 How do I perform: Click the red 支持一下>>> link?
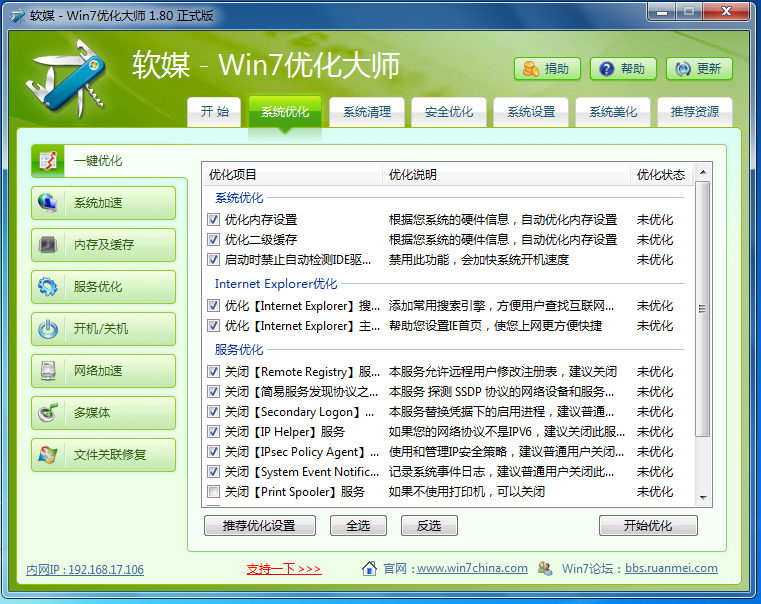pos(284,569)
